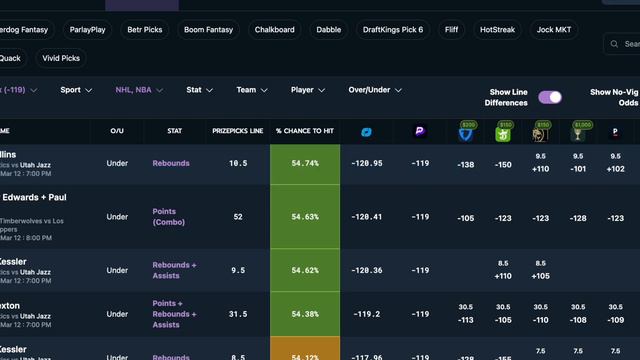Select the Dabble tab
The height and width of the screenshot is (360, 640).
click(329, 30)
